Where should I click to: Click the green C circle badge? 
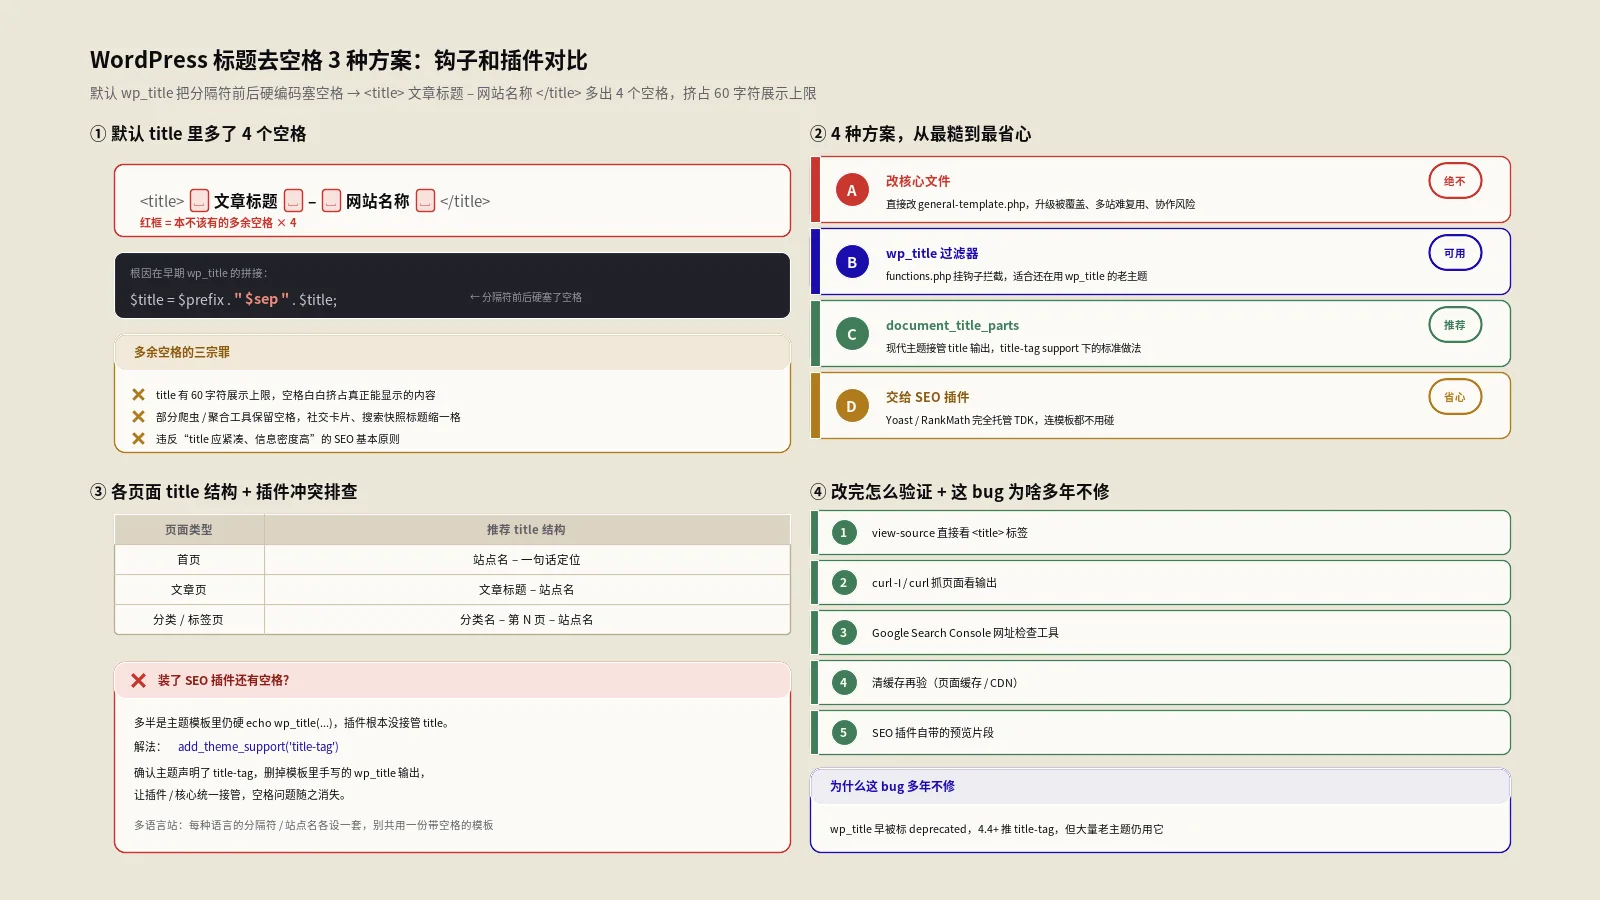point(852,334)
